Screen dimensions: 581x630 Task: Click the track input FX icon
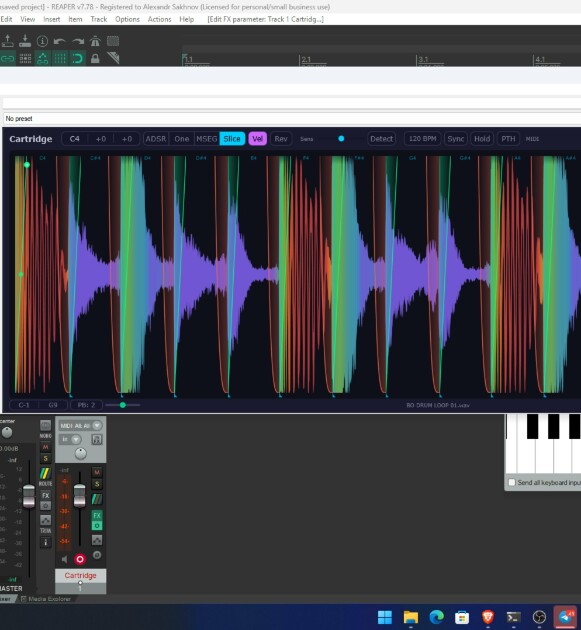click(96, 440)
